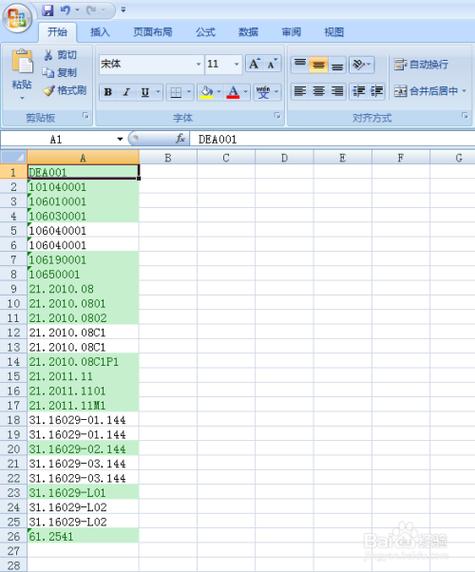This screenshot has width=475, height=572.
Task: Open the Office button menu
Action: [17, 18]
